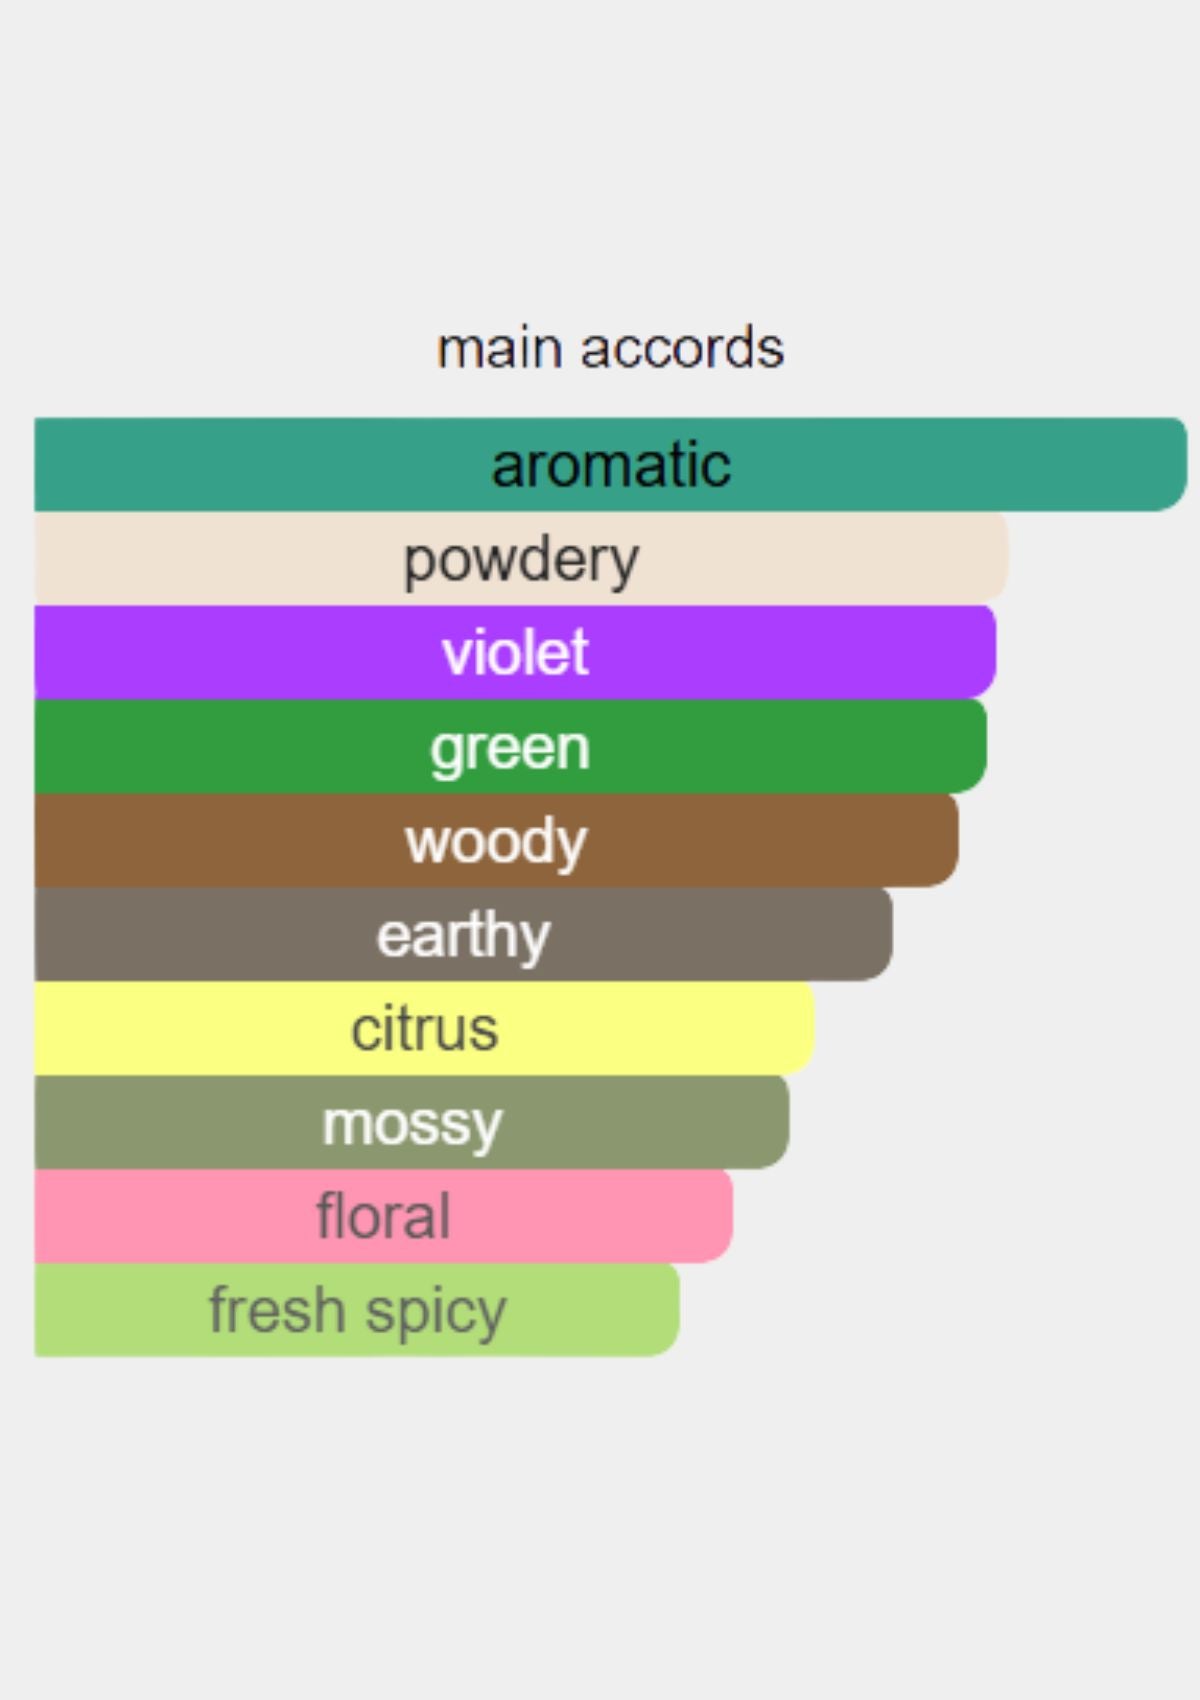1200x1700 pixels.
Task: Select the powdery accord bar
Action: [521, 558]
